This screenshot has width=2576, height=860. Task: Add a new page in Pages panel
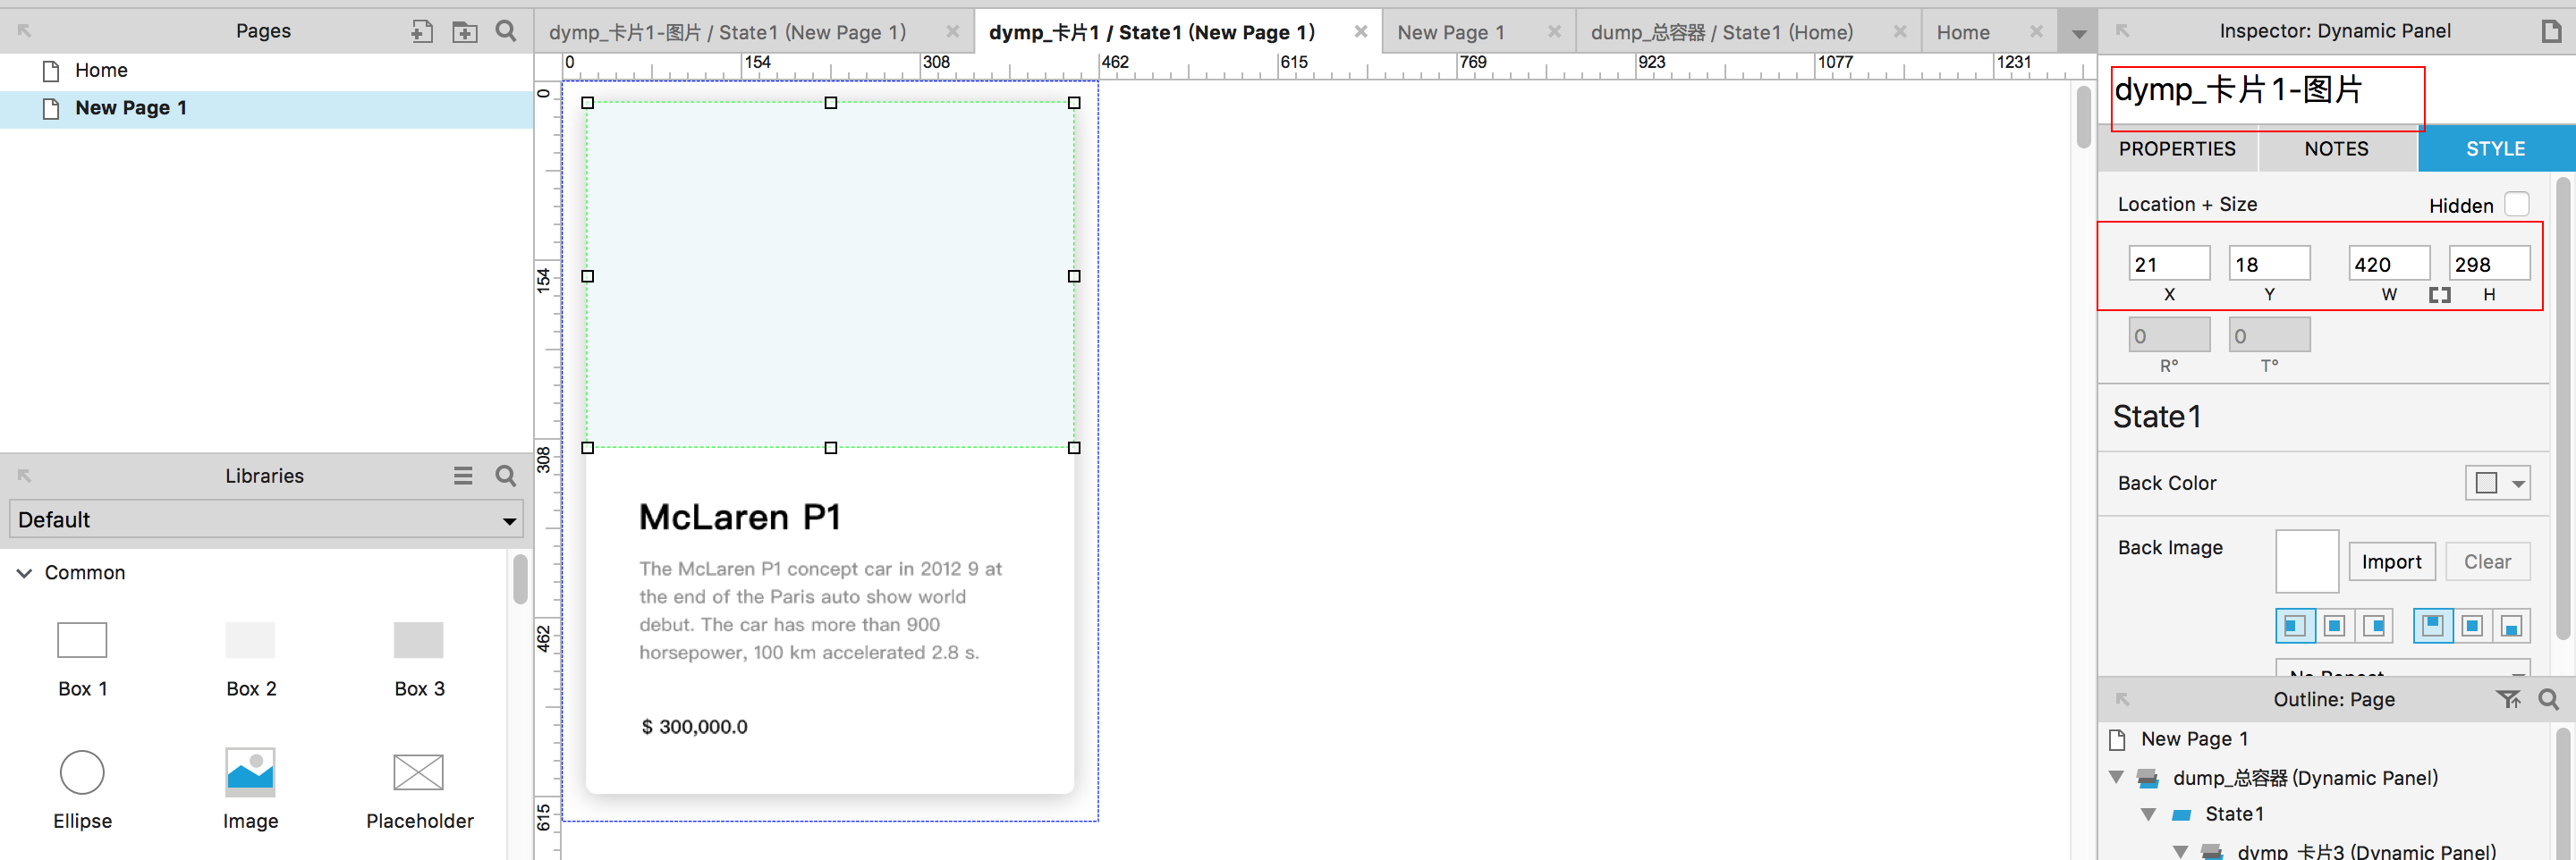tap(422, 31)
